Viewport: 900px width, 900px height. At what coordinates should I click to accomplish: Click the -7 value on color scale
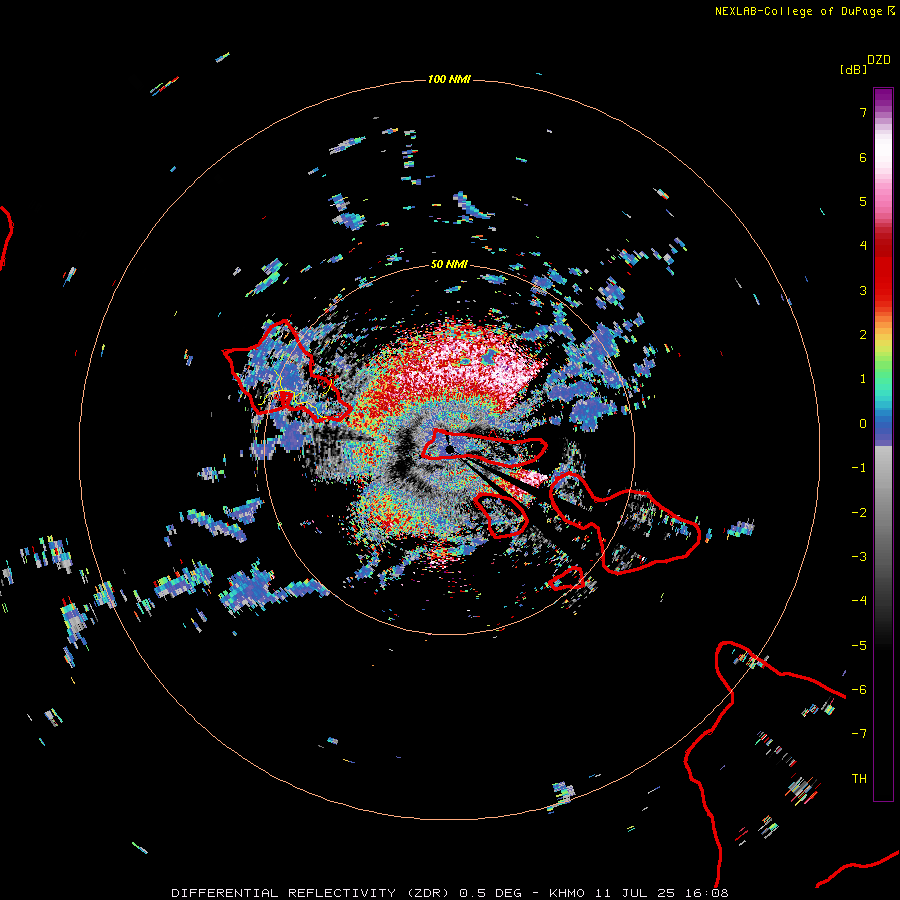click(859, 734)
